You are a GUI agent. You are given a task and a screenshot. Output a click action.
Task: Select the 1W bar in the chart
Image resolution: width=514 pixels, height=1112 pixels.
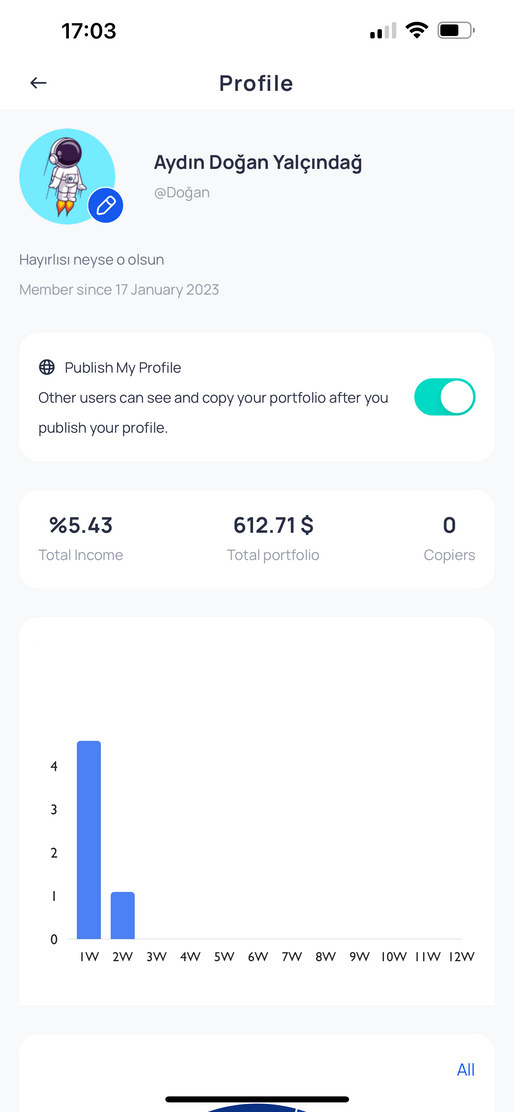pyautogui.click(x=89, y=840)
